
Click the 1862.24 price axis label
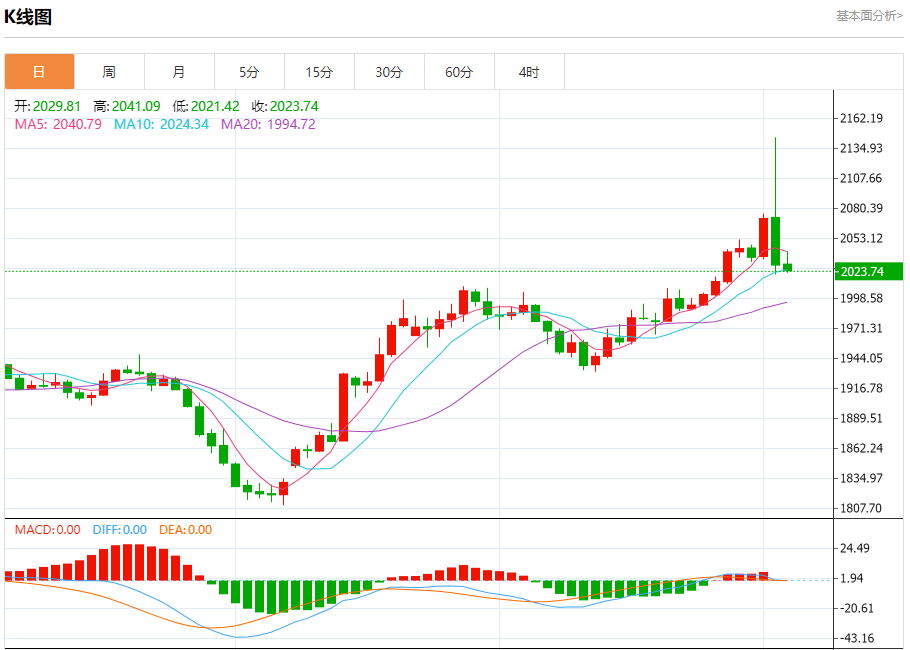point(861,448)
